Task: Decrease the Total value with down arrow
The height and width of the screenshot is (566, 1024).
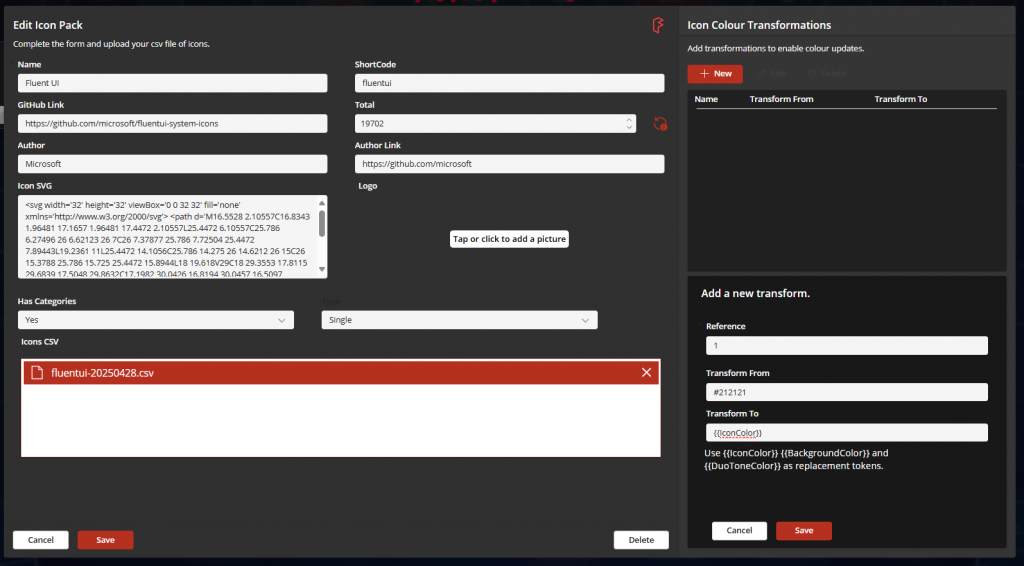Action: 629,128
